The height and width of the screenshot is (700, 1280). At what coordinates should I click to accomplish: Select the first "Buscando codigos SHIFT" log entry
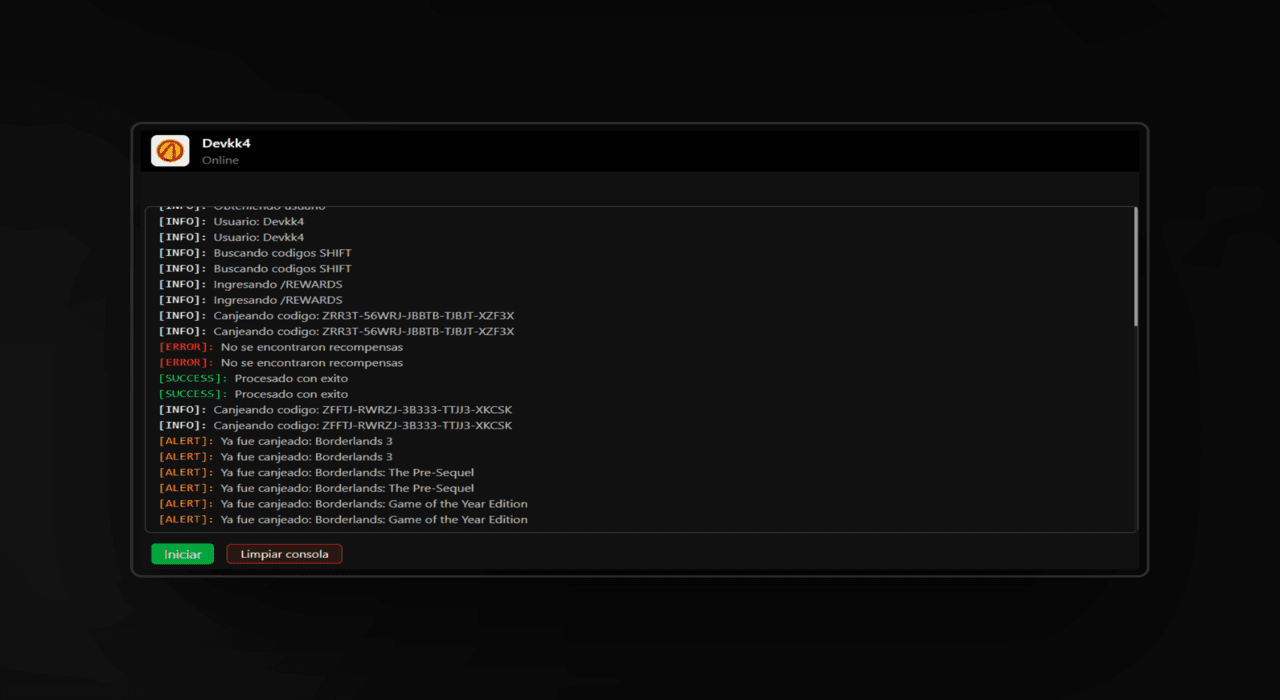[255, 253]
